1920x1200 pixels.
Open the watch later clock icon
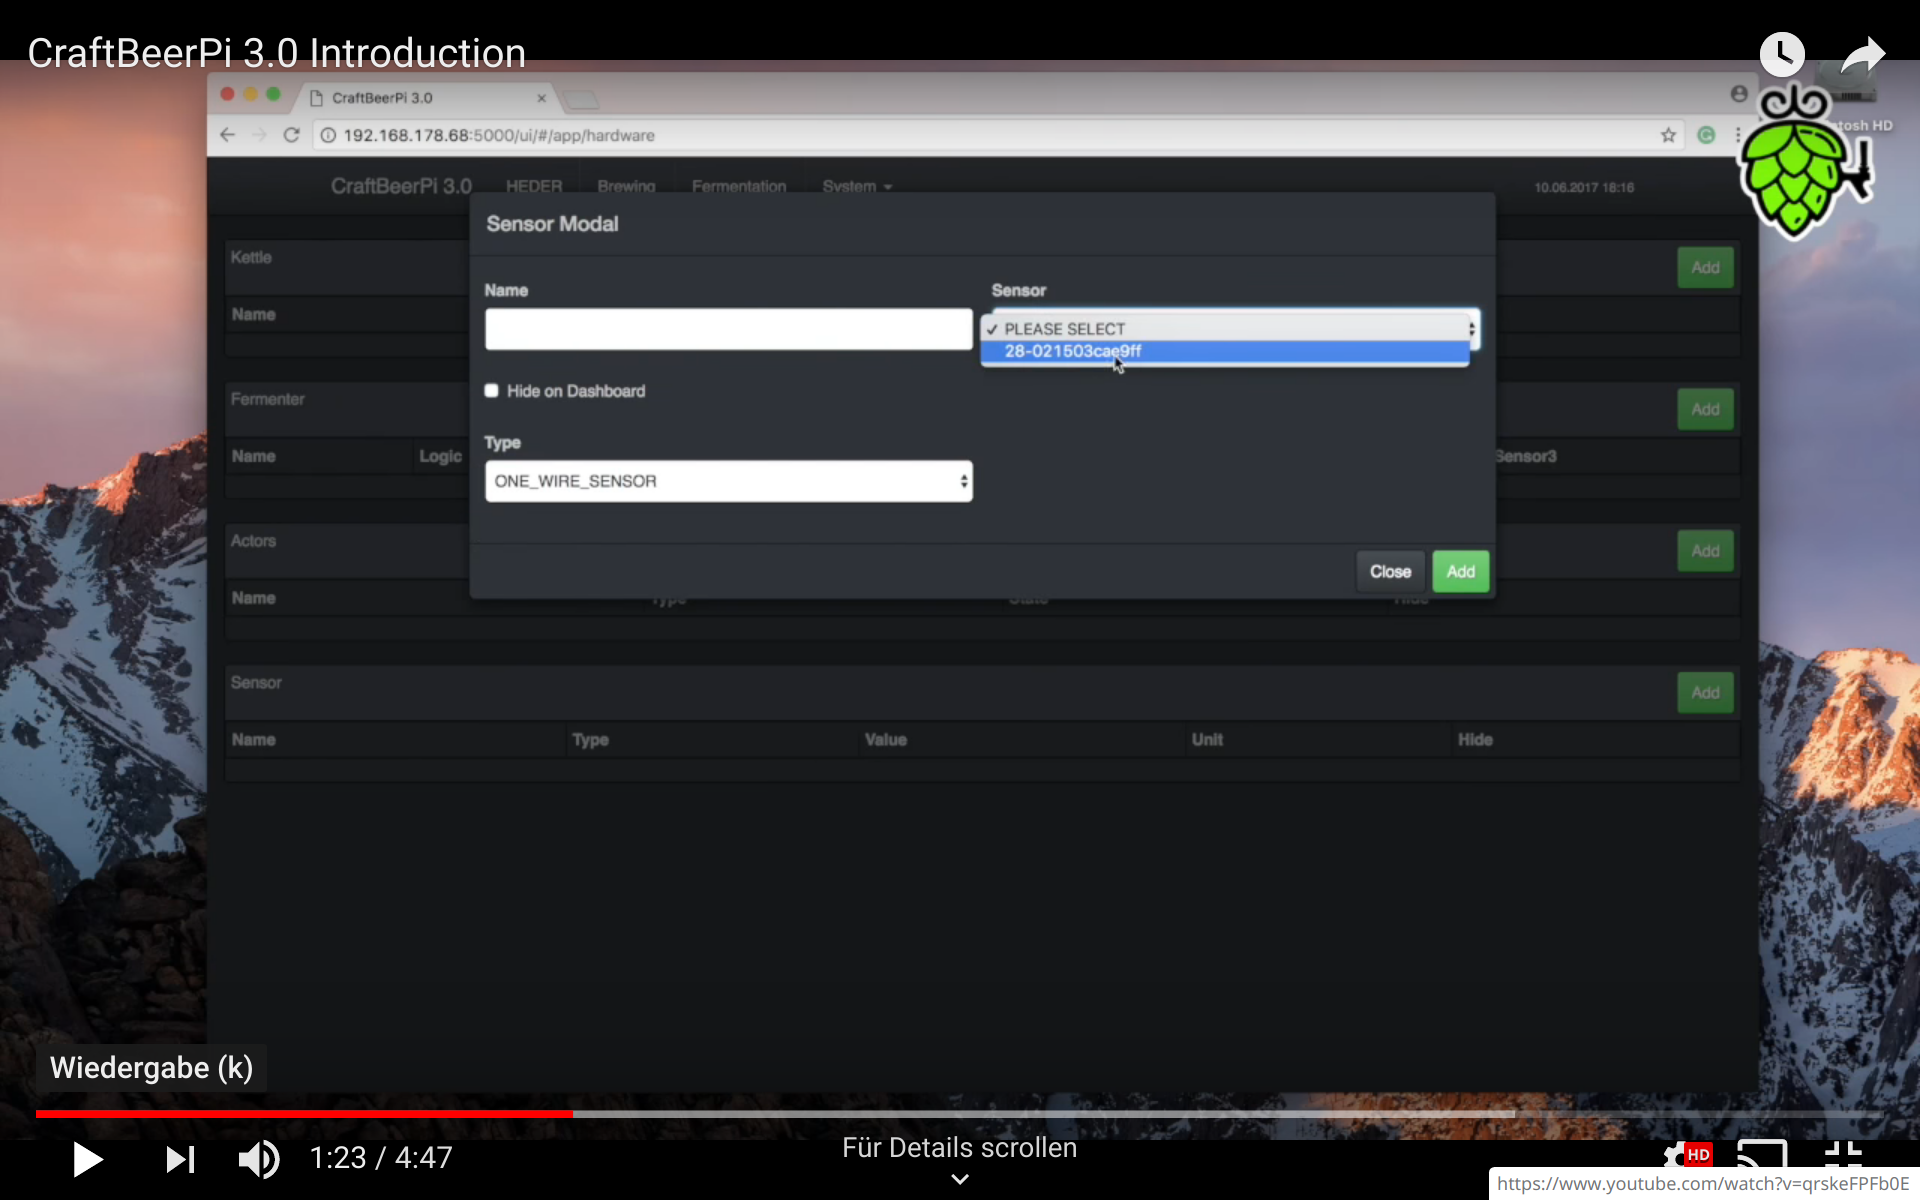[x=1781, y=54]
